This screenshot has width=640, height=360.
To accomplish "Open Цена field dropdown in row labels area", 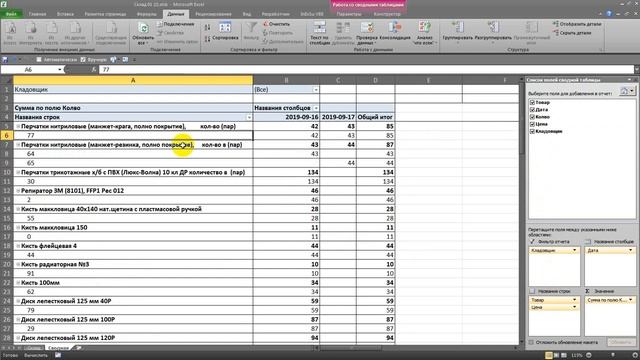I will 574,307.
